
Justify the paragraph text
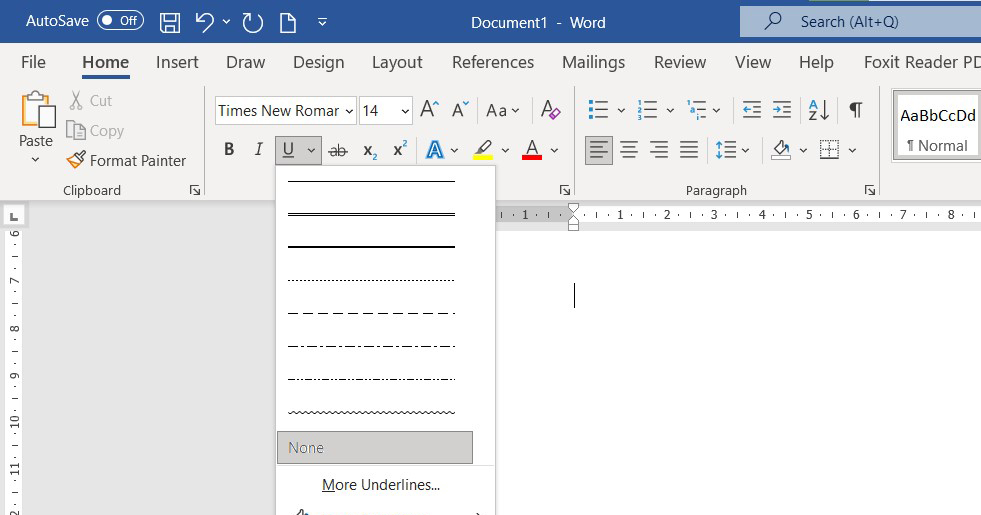click(689, 150)
